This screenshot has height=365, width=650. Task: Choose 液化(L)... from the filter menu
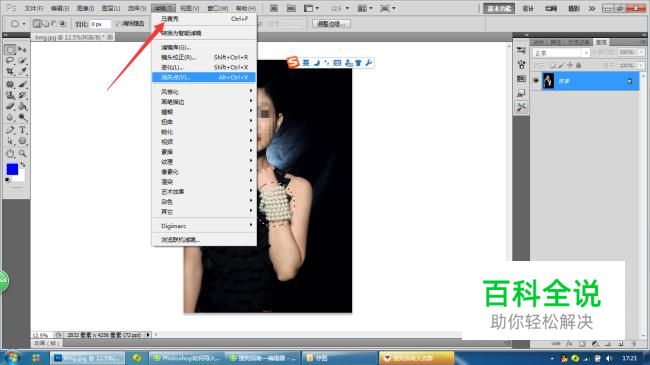(204, 67)
